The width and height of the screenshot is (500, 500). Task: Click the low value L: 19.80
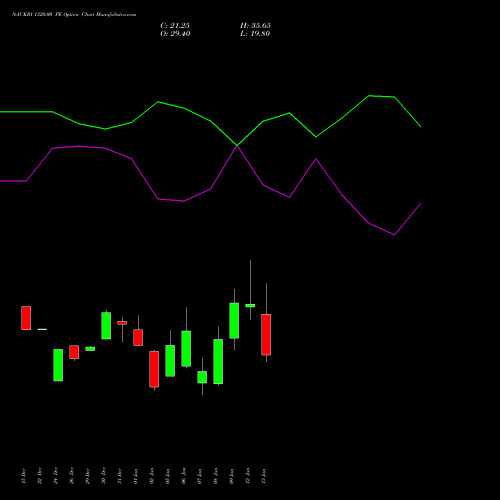click(x=255, y=34)
